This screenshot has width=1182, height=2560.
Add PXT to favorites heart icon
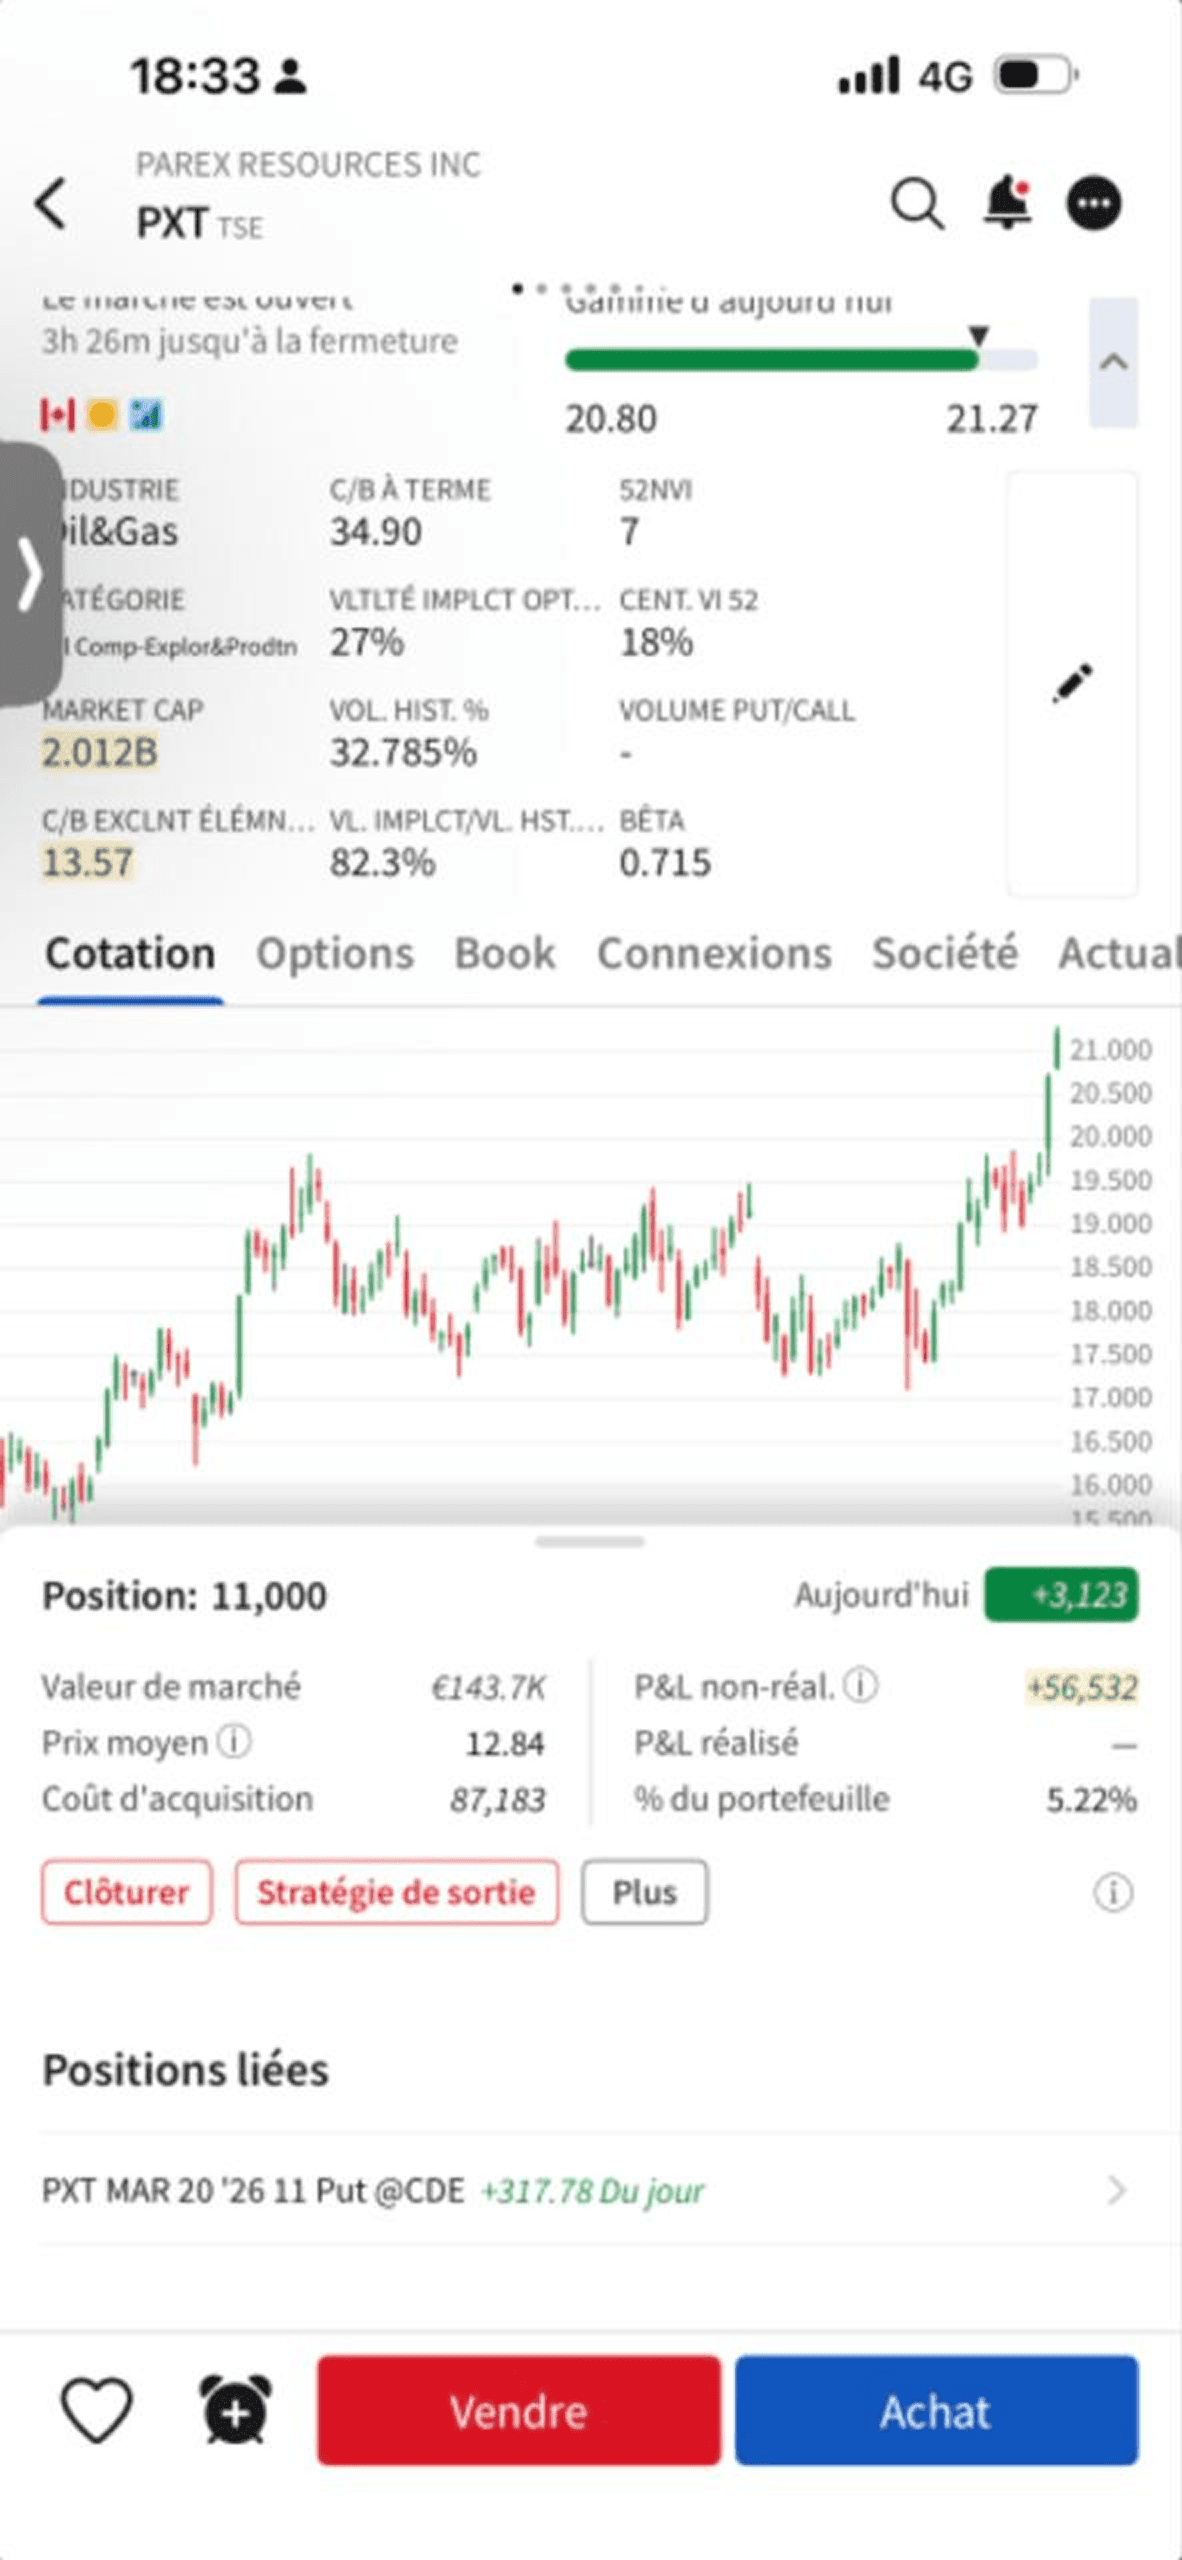[96, 2410]
